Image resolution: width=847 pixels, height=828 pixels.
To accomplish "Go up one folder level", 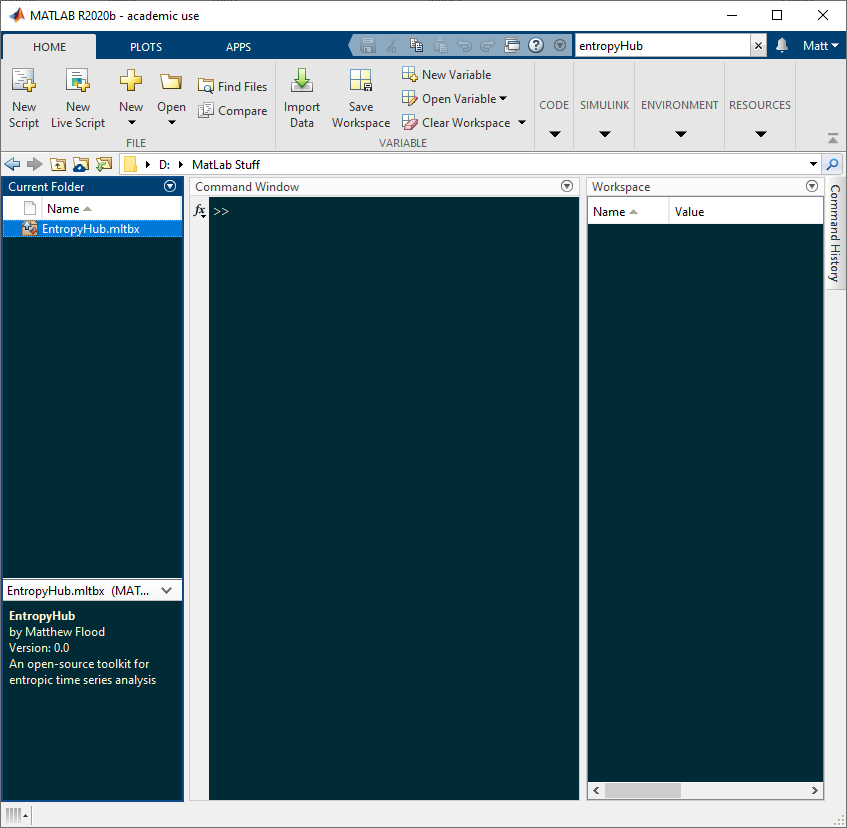I will 58,164.
